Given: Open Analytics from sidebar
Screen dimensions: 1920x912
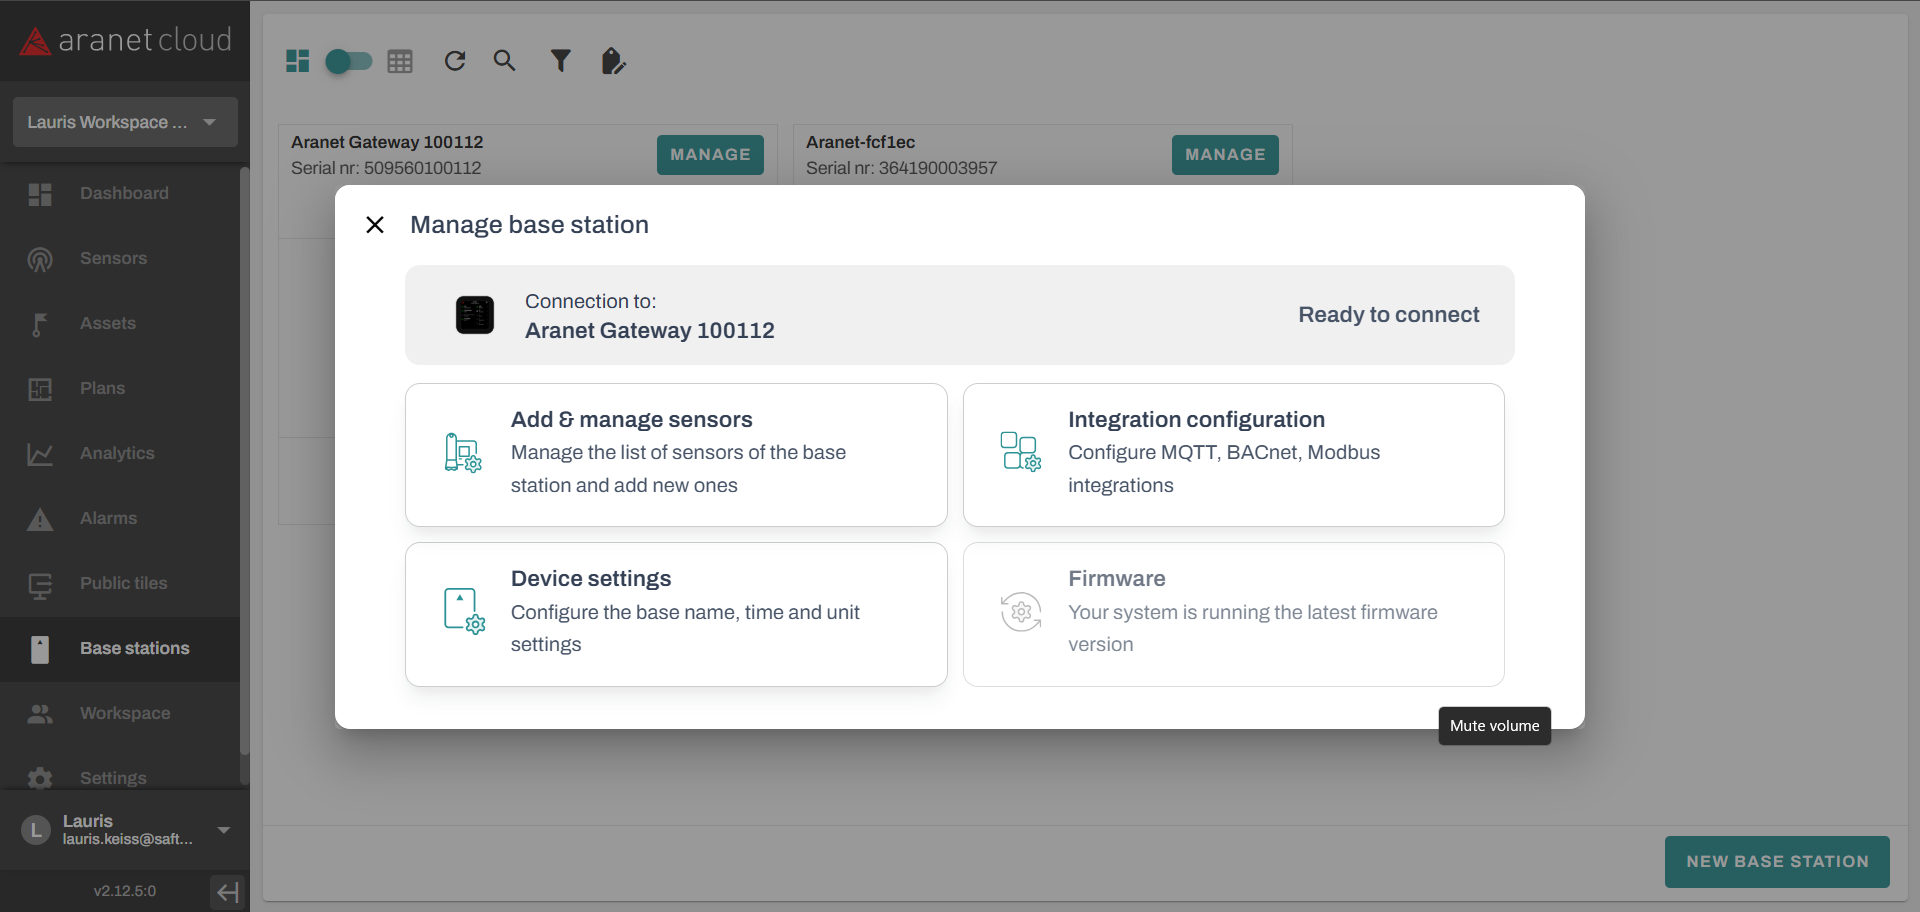Looking at the screenshot, I should (x=117, y=453).
